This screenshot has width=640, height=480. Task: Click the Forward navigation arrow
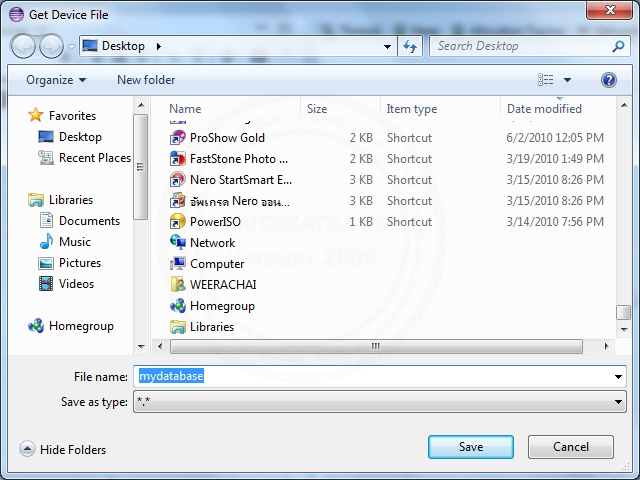tap(51, 46)
